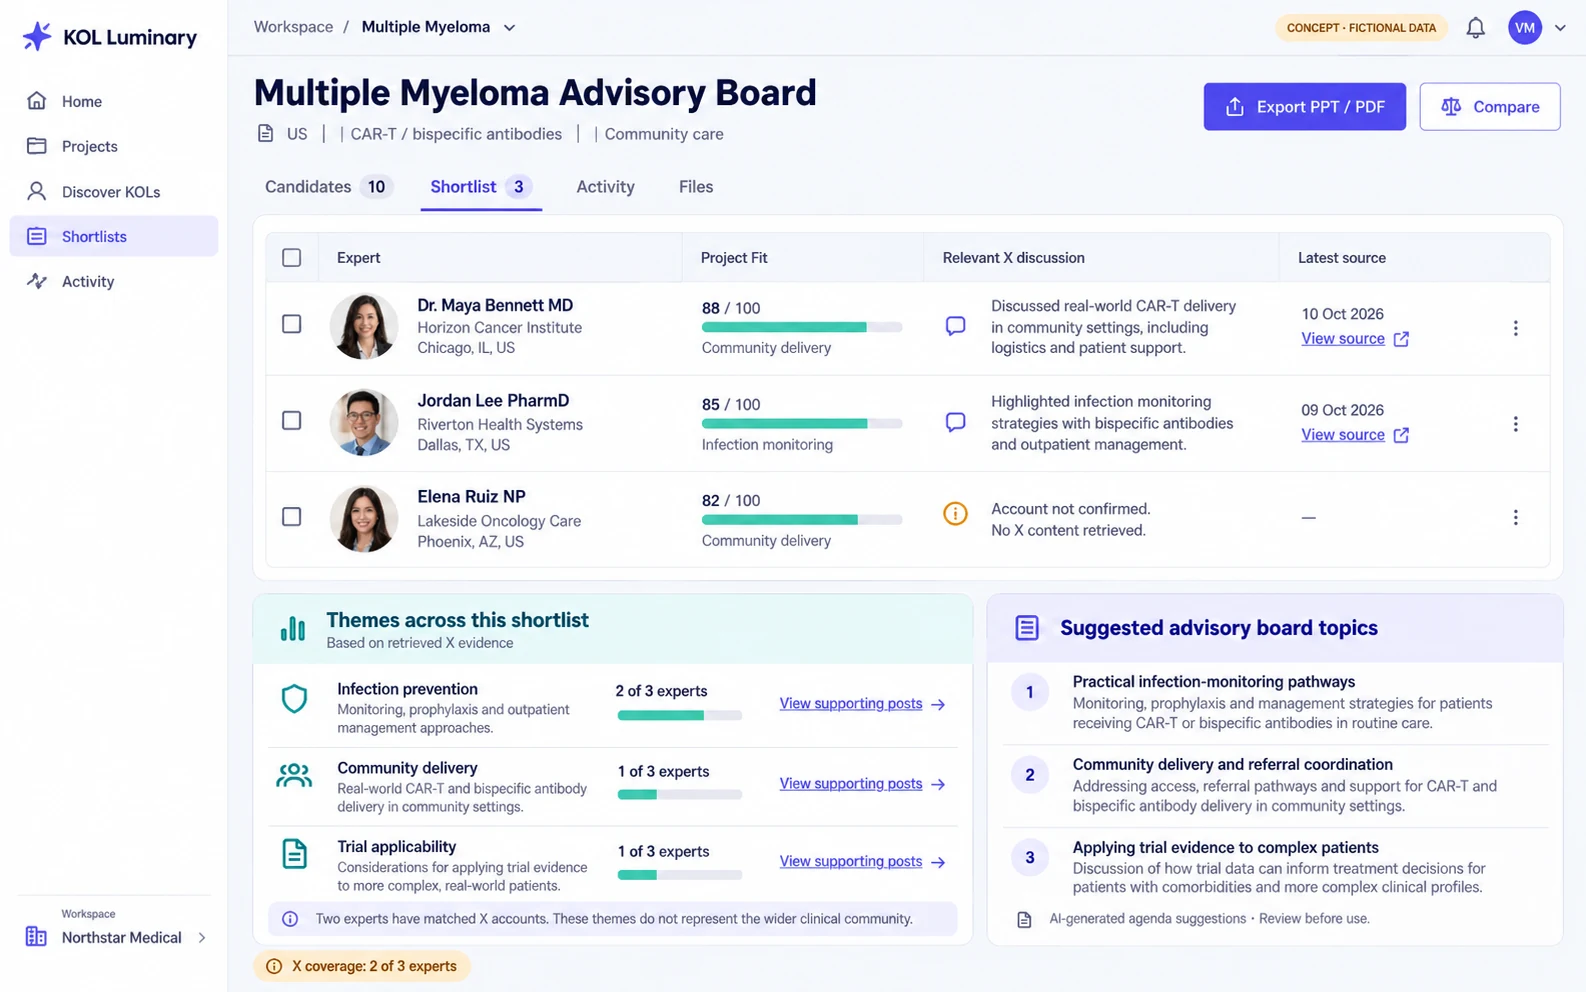Select all experts with header checkbox
Image resolution: width=1586 pixels, height=992 pixels.
coord(292,258)
